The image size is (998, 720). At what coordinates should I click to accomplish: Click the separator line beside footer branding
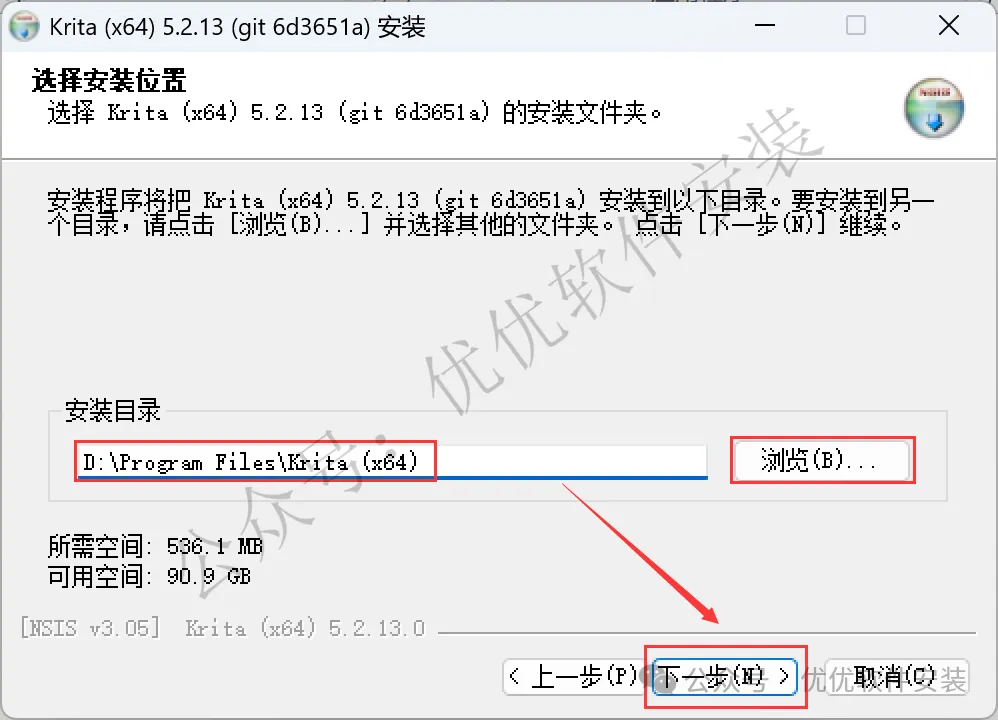tap(706, 633)
